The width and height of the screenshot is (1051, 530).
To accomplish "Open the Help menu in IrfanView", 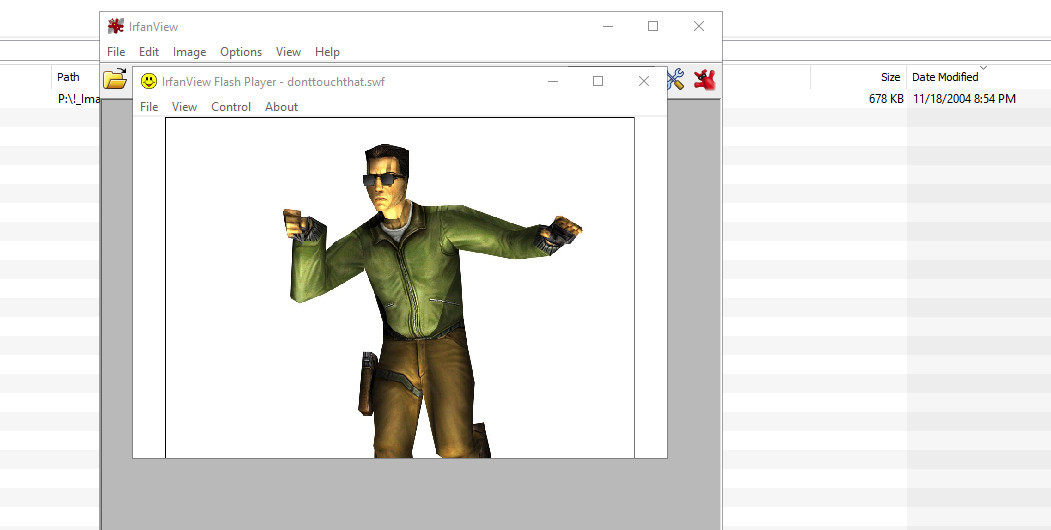I will point(327,52).
